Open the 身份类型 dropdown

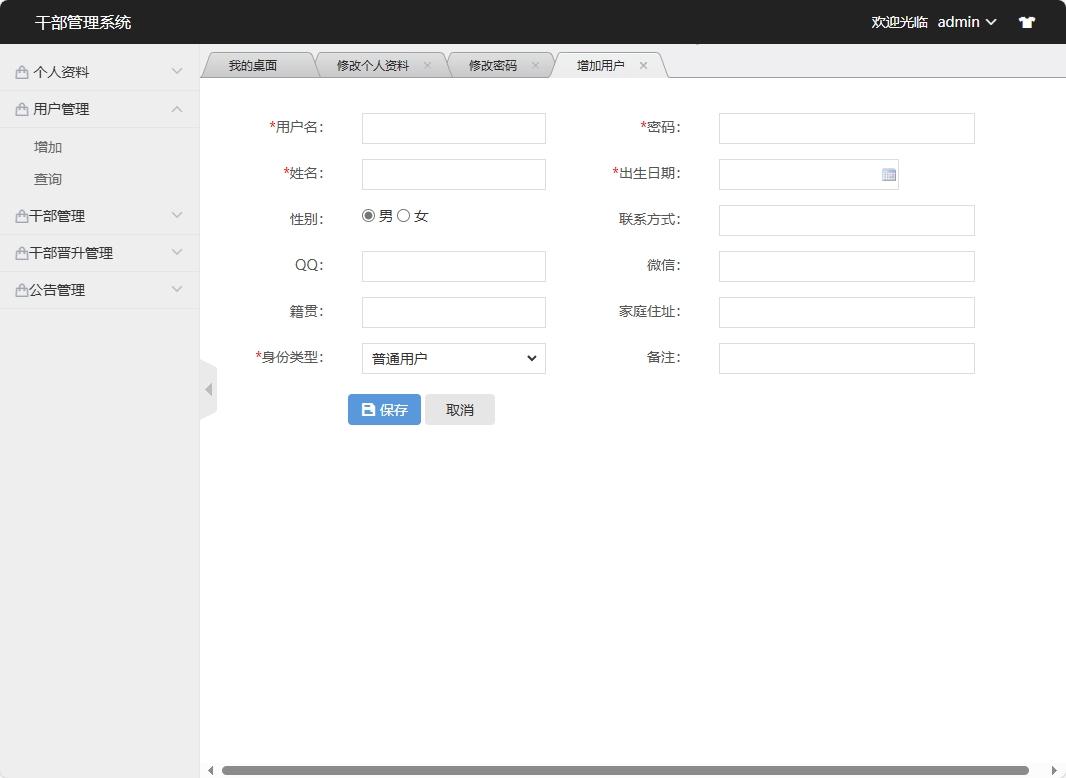click(x=453, y=358)
